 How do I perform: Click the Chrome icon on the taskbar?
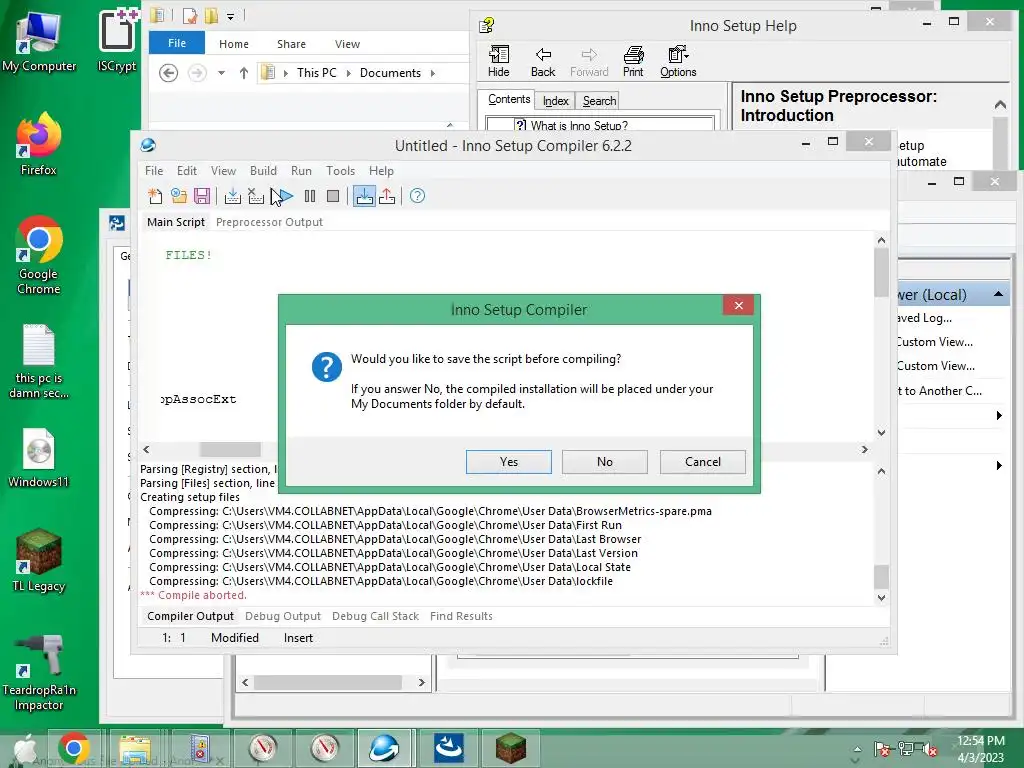pyautogui.click(x=73, y=748)
